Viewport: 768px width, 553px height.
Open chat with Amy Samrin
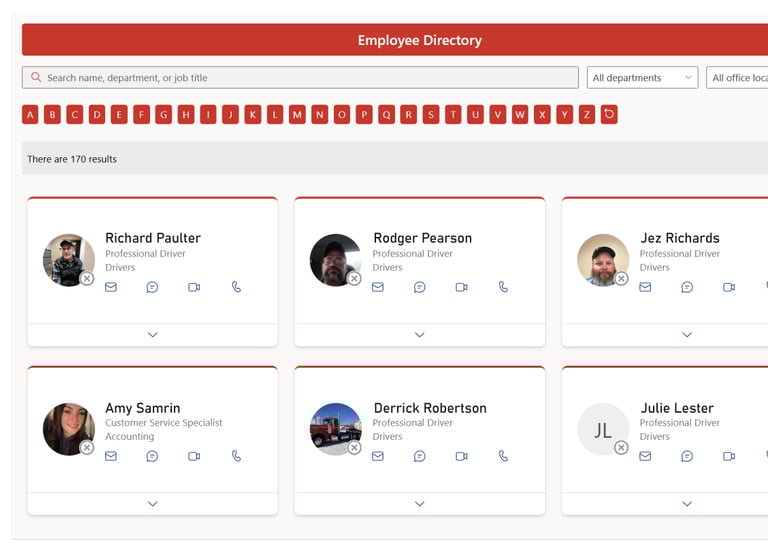coord(152,456)
